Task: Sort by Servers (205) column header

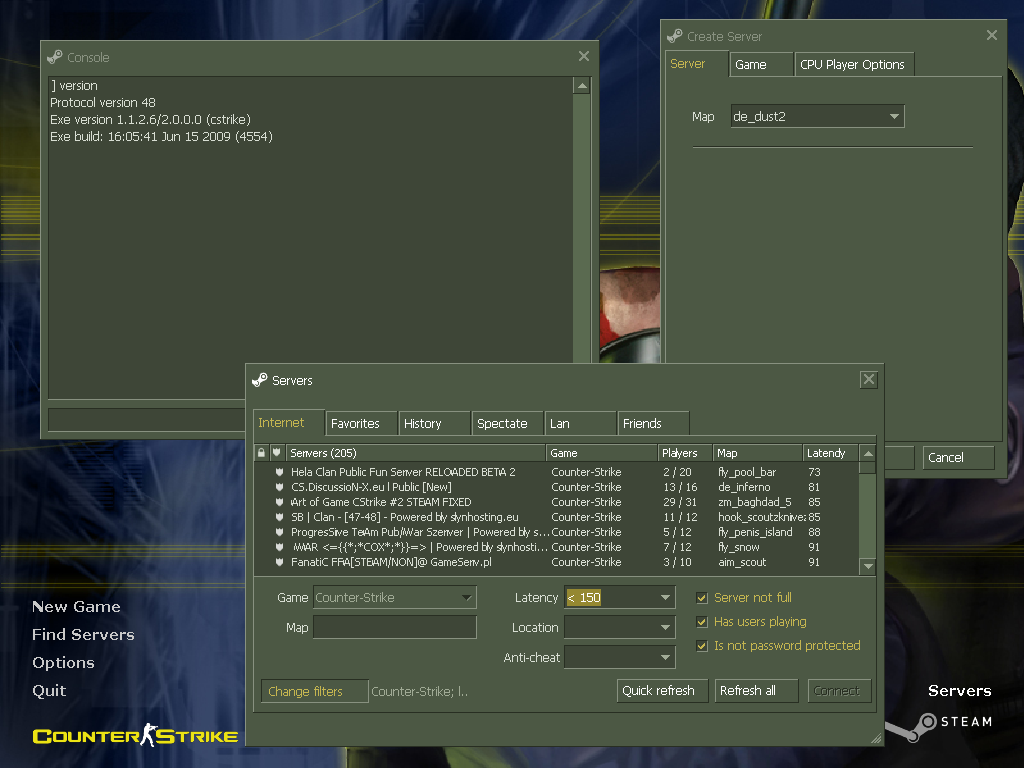Action: click(x=415, y=453)
